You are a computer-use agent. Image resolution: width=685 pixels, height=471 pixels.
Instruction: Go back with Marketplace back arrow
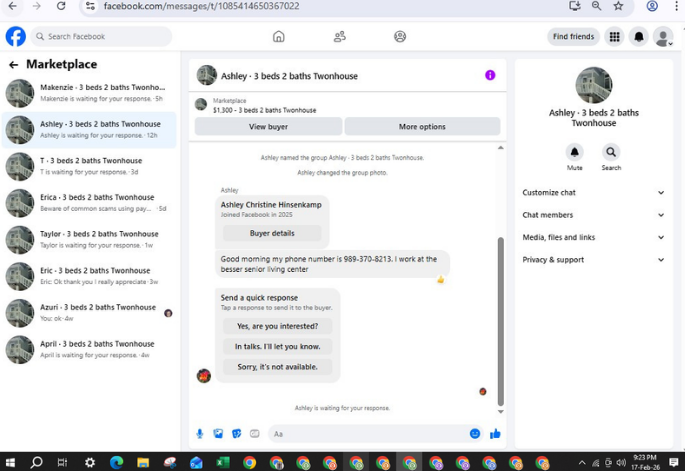14,65
